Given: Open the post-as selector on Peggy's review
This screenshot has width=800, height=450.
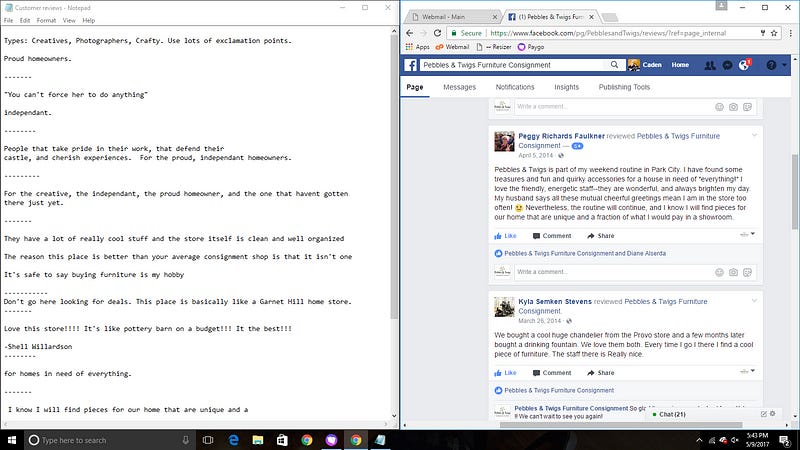Looking at the screenshot, I should tap(747, 234).
